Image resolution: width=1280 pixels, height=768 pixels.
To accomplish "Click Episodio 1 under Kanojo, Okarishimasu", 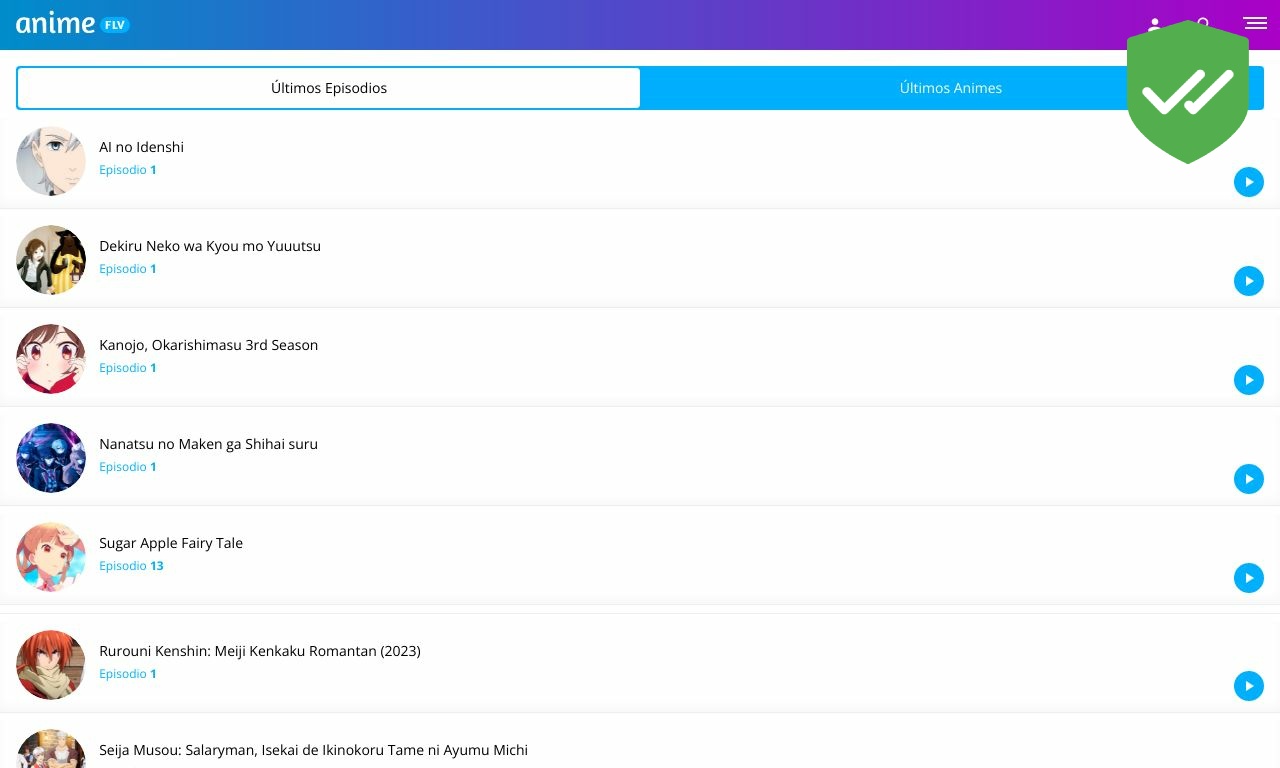I will [x=128, y=368].
